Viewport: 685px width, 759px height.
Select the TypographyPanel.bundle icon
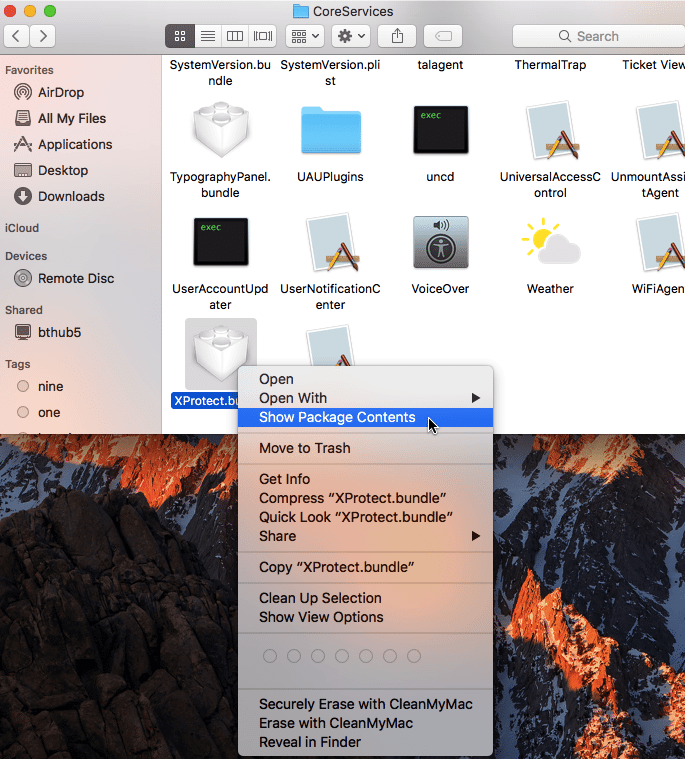point(221,130)
